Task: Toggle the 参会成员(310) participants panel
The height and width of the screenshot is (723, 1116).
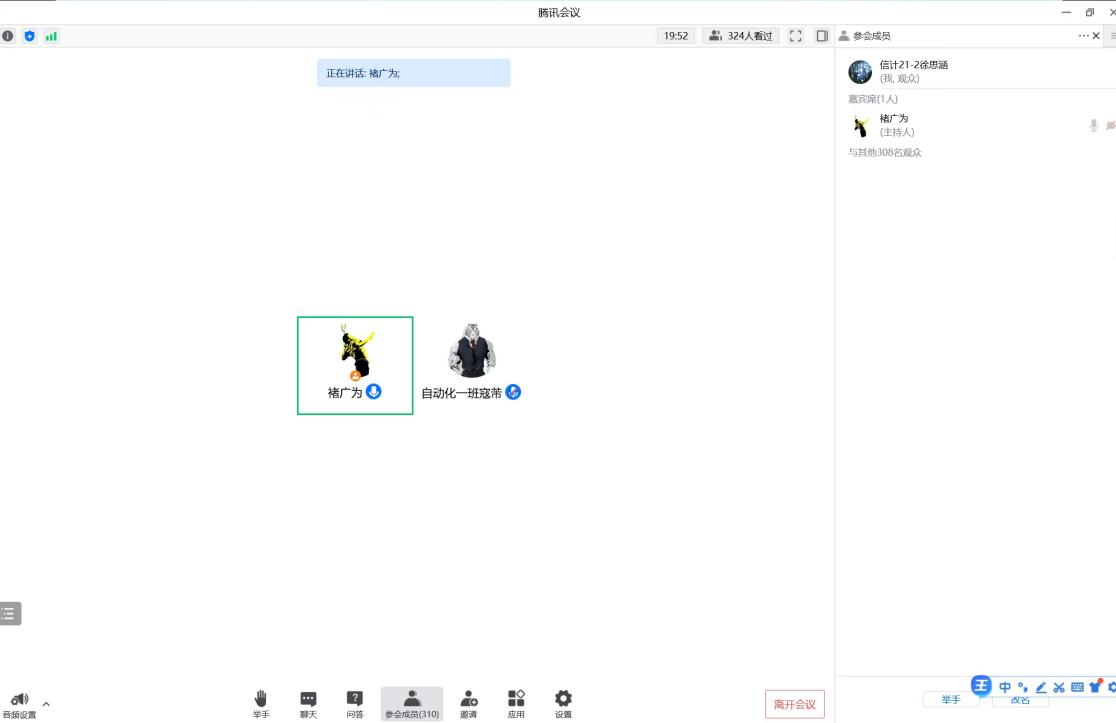Action: pos(412,704)
